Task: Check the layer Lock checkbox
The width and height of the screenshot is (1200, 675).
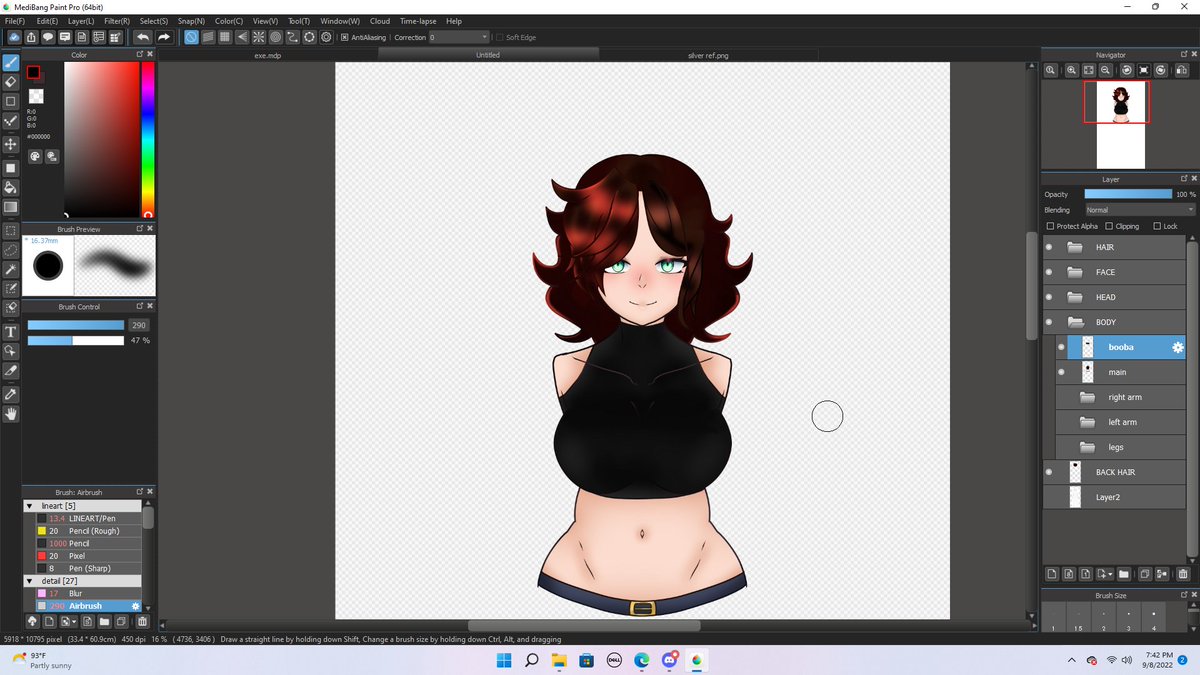Action: (1157, 226)
